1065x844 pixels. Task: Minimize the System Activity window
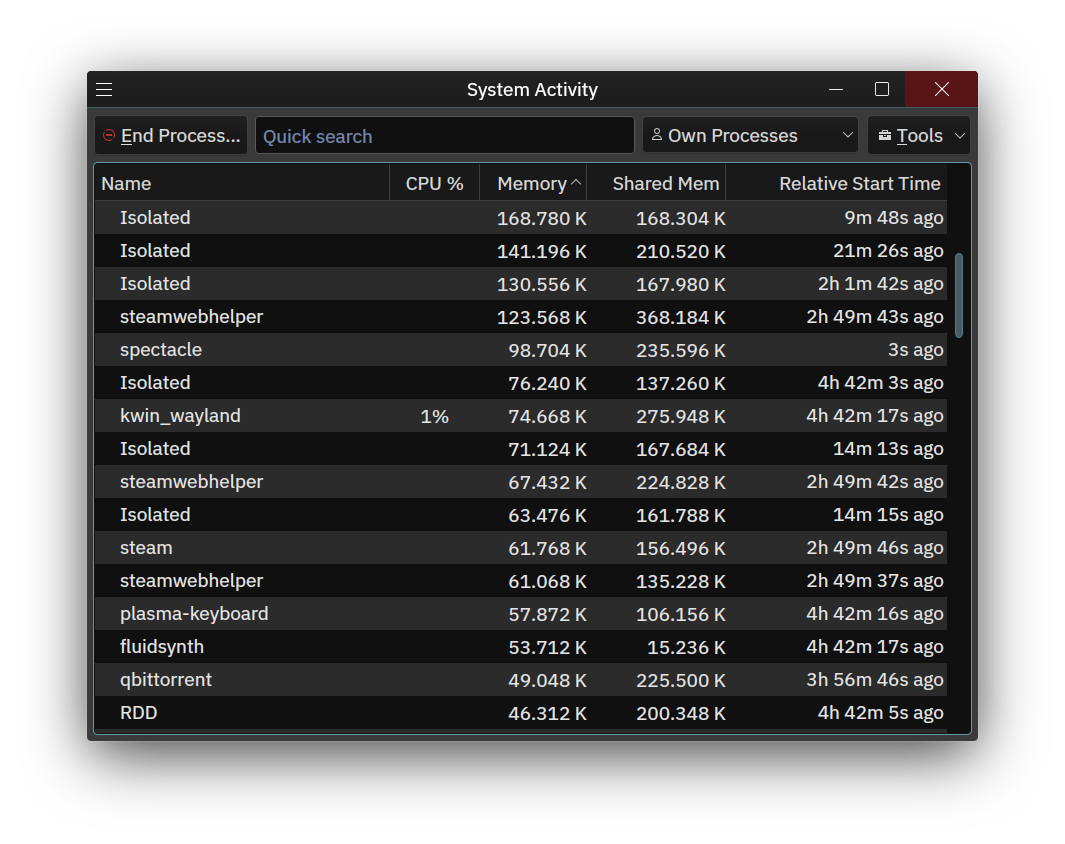tap(836, 90)
